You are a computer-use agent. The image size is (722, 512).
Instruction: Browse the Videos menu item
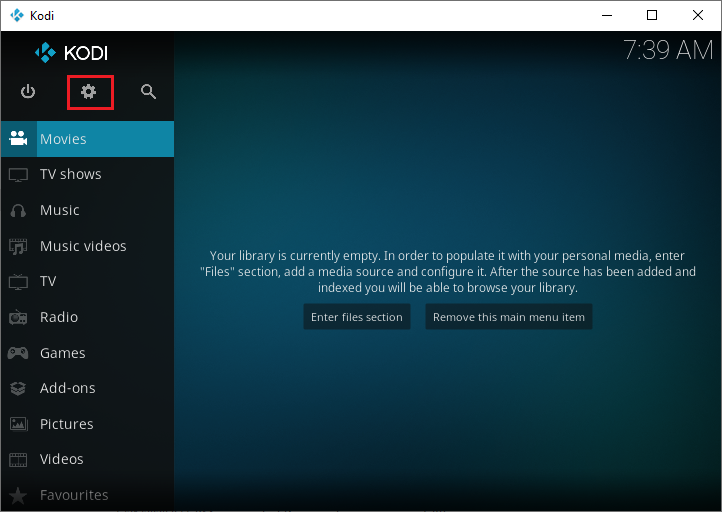click(87, 460)
